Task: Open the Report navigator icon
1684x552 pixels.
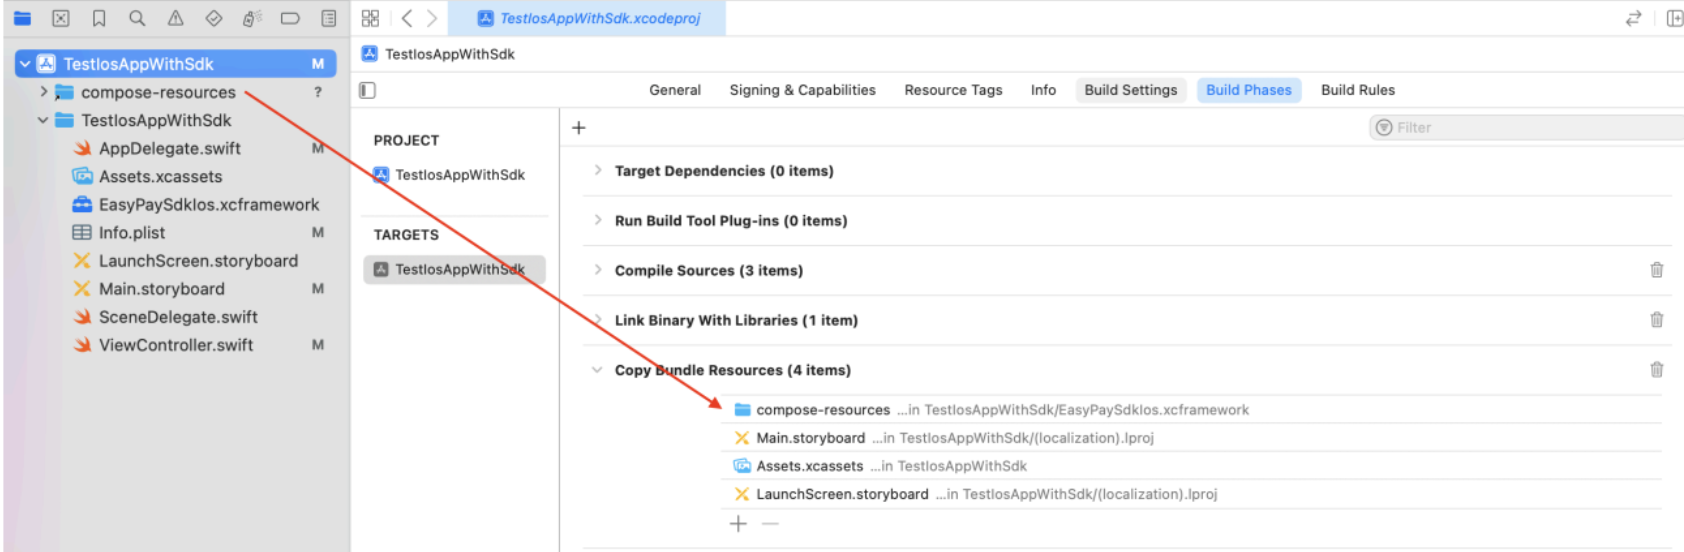Action: 328,18
